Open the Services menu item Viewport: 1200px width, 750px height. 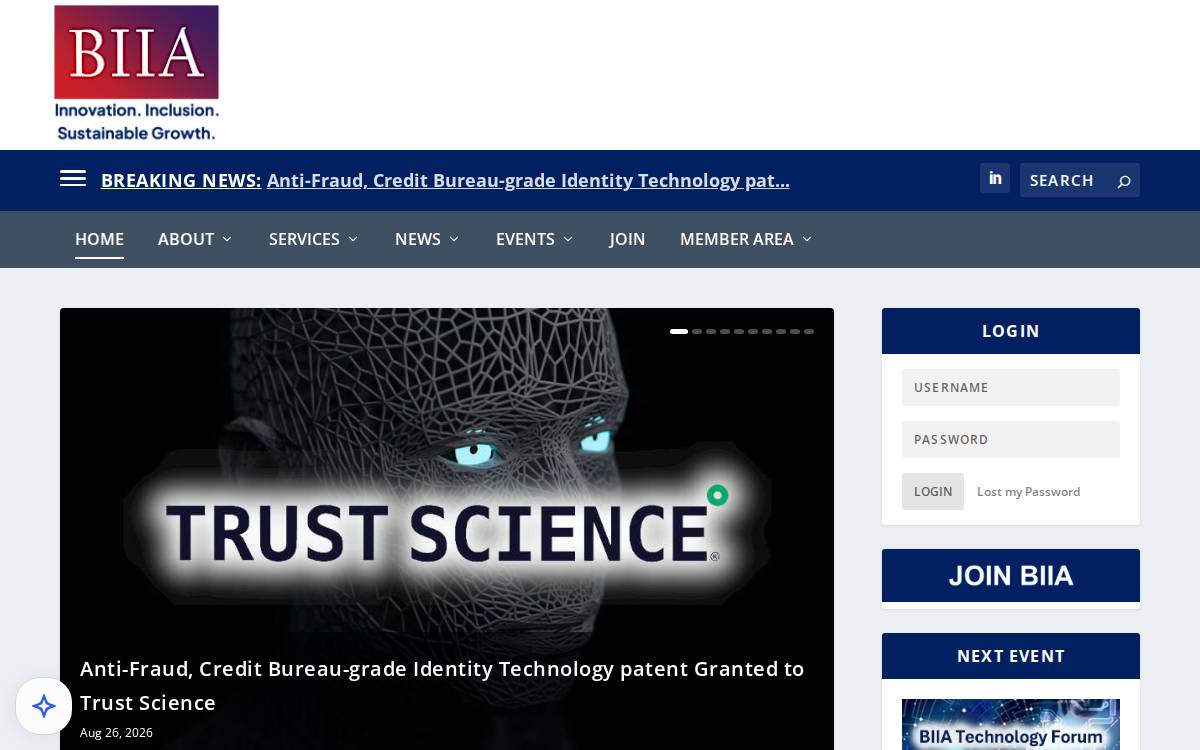304,239
